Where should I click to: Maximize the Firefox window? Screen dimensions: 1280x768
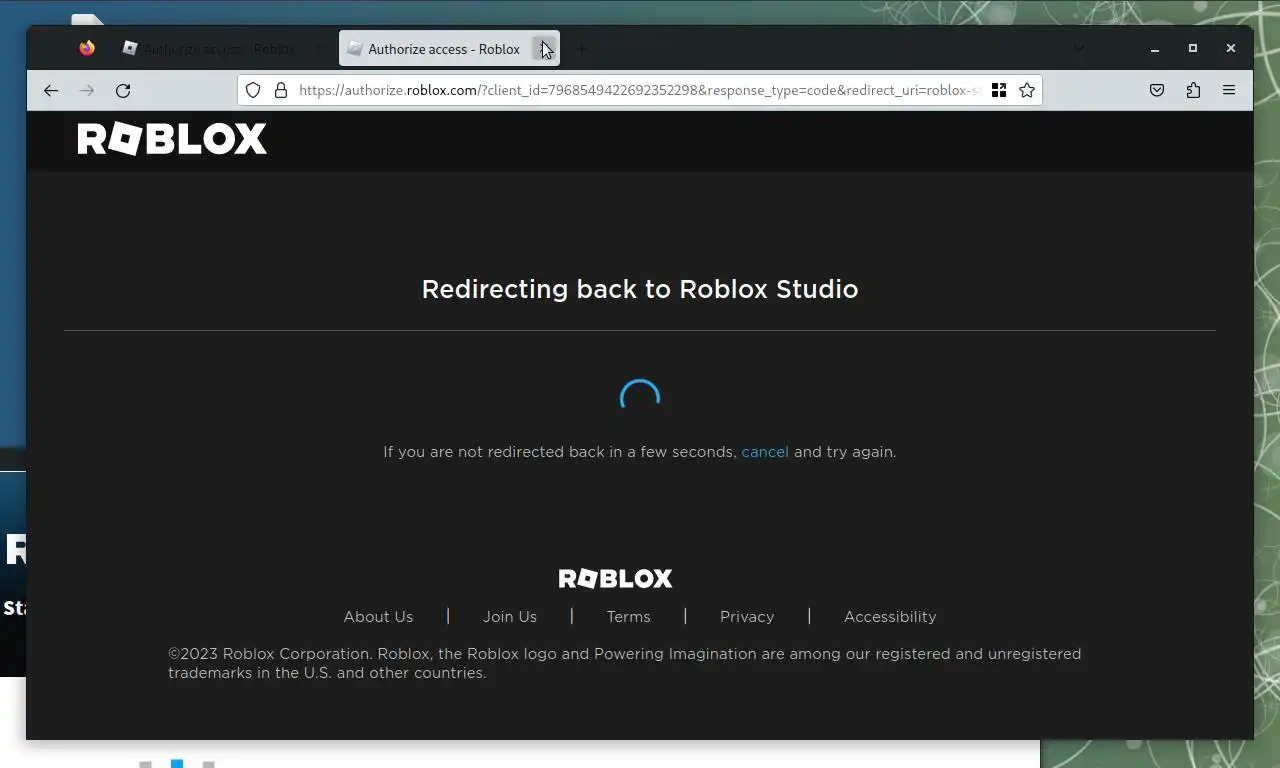click(1193, 48)
